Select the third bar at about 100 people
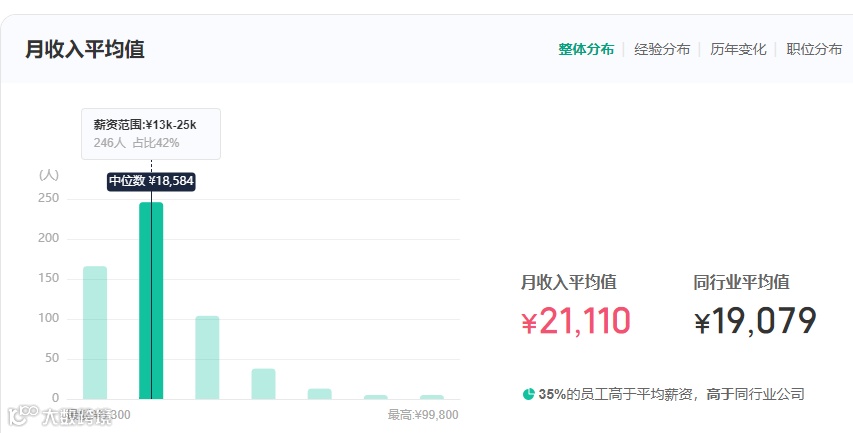 tap(207, 357)
